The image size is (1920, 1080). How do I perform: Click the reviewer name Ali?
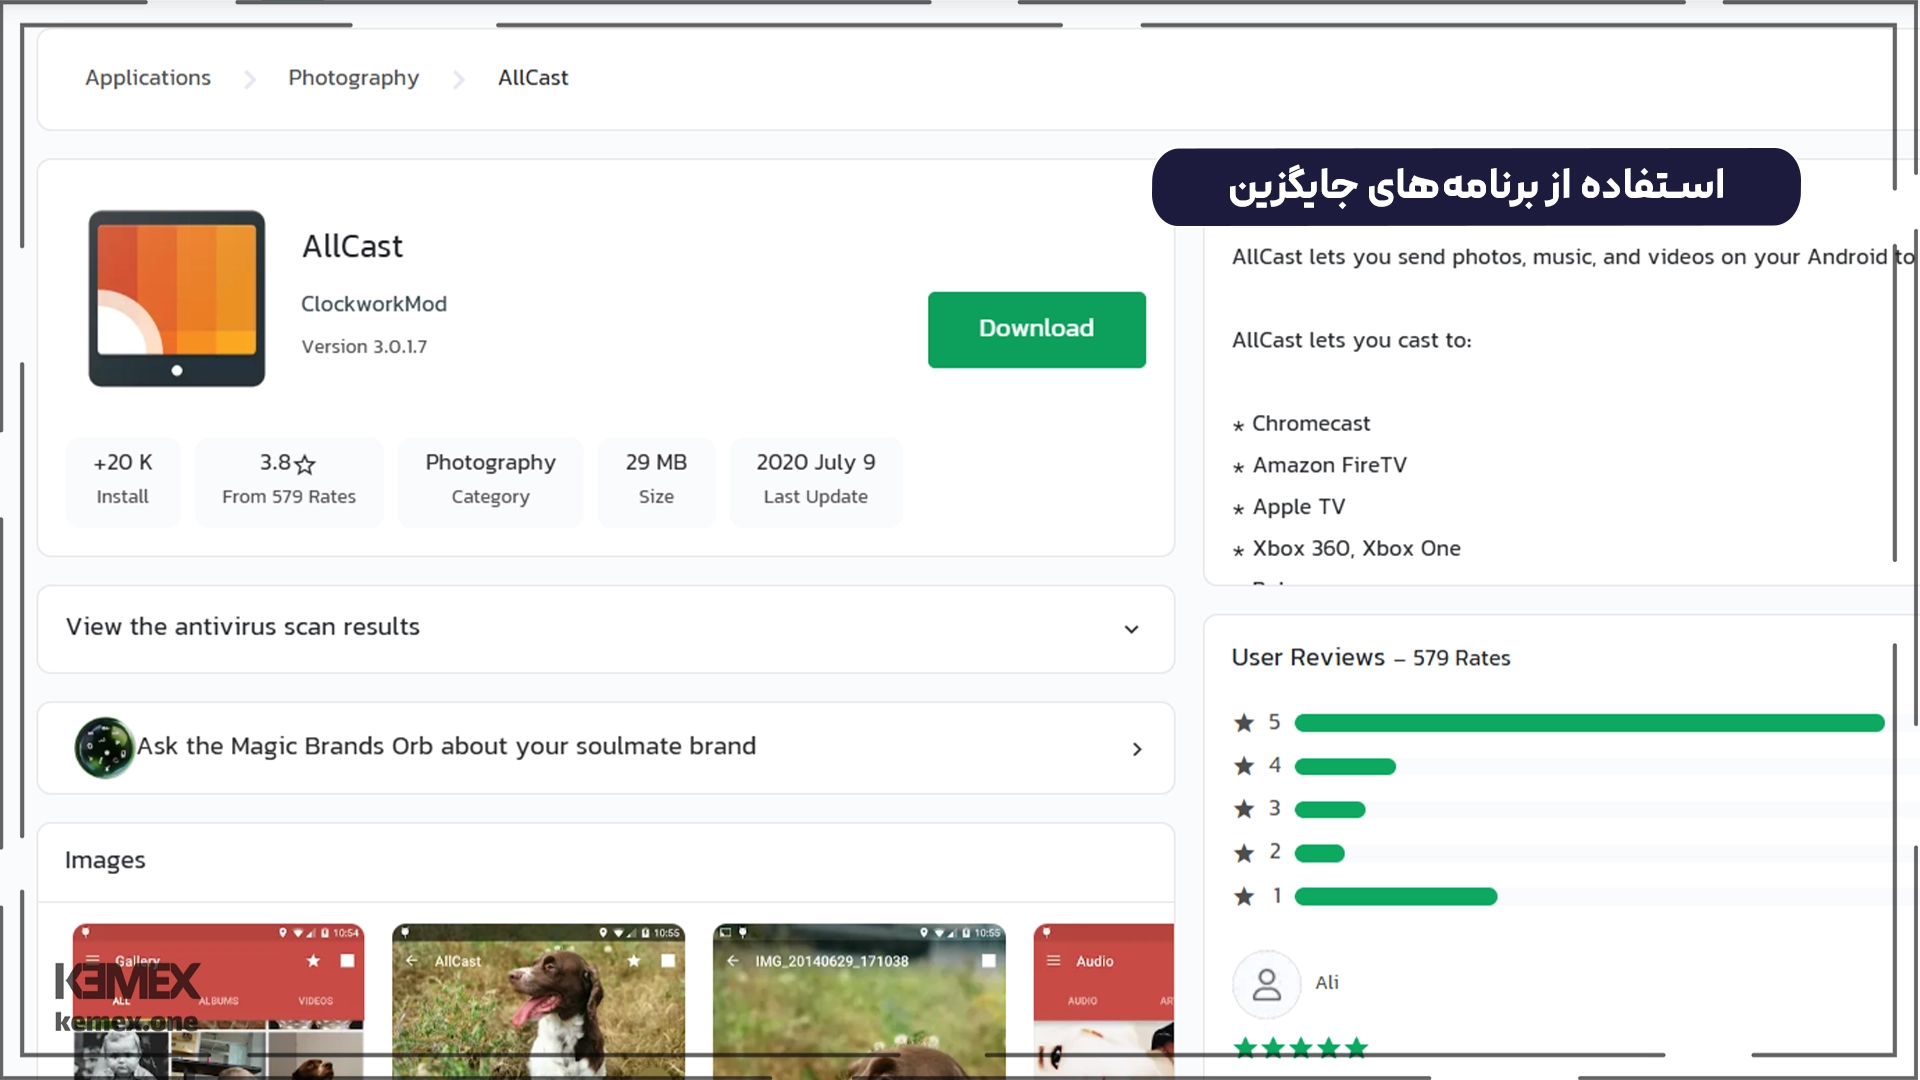1327,983
